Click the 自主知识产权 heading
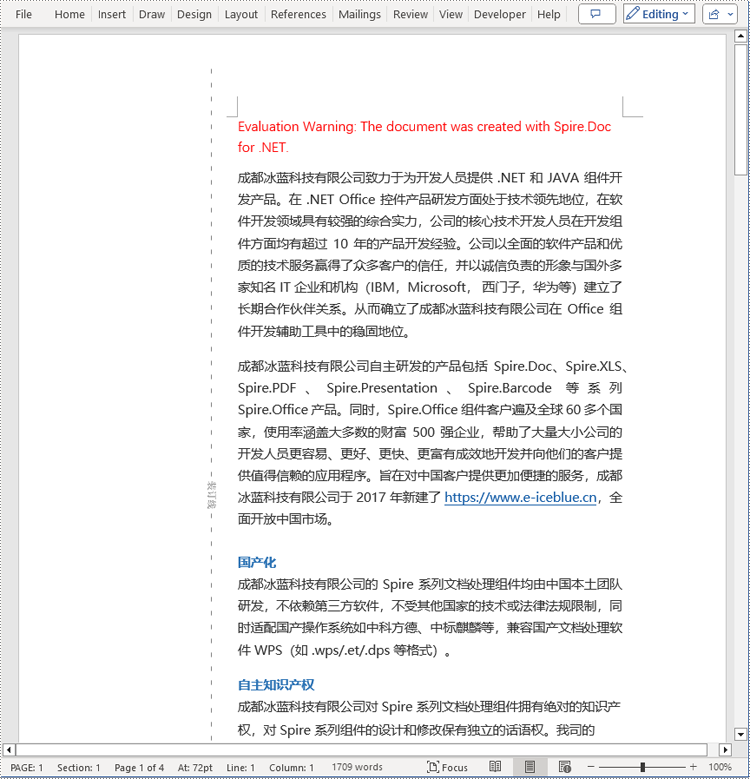750x779 pixels. coord(276,685)
